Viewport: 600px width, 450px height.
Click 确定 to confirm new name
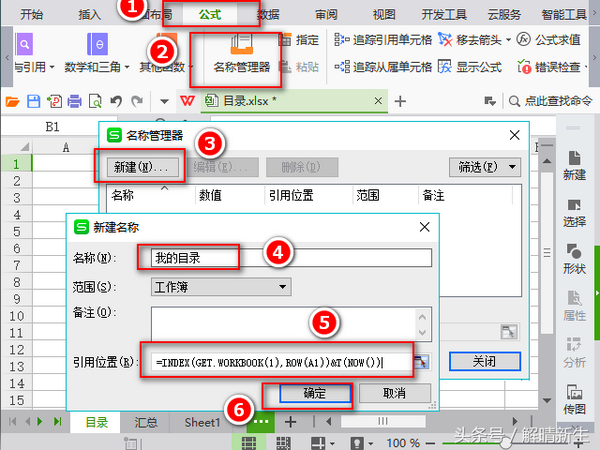pos(315,394)
